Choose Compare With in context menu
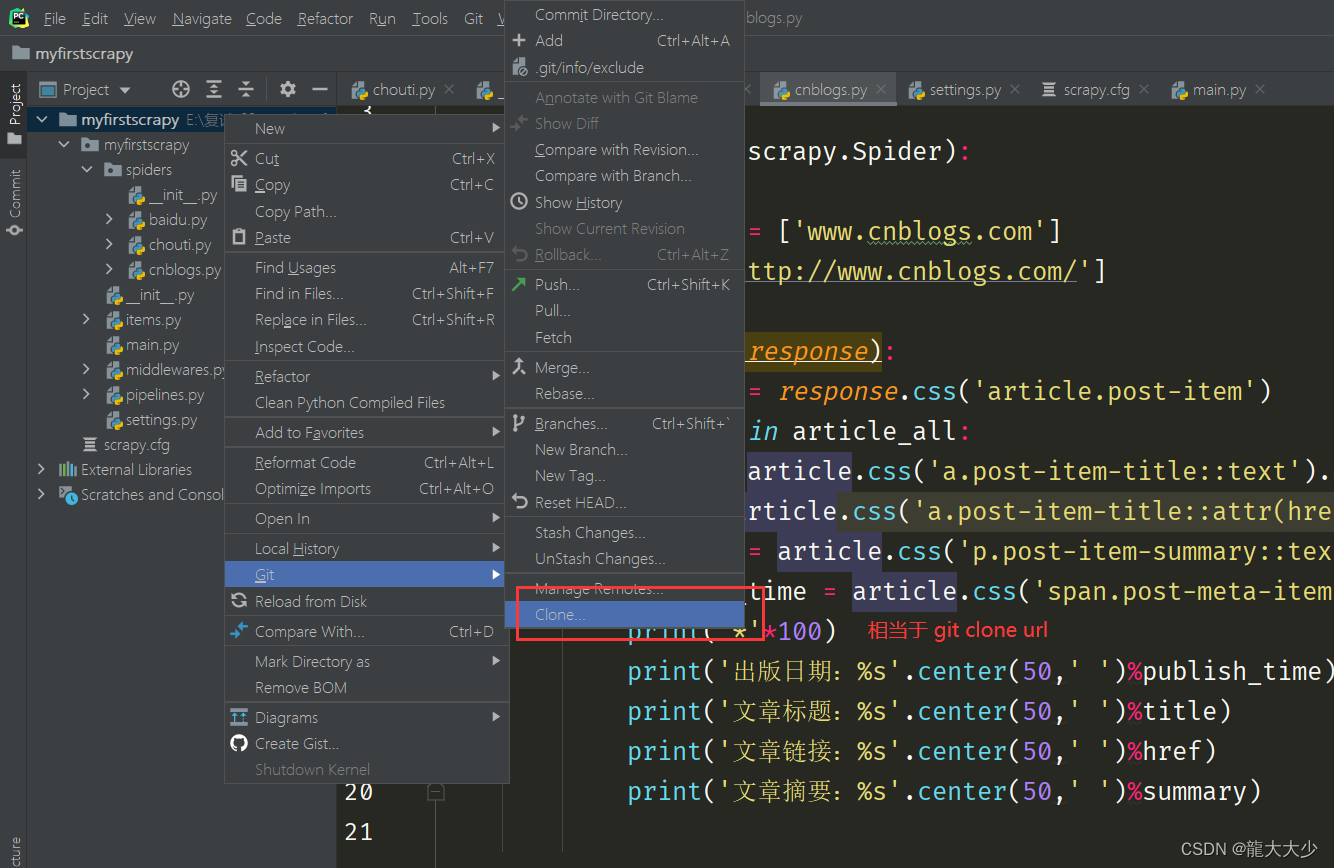Image resolution: width=1334 pixels, height=868 pixels. click(x=366, y=632)
